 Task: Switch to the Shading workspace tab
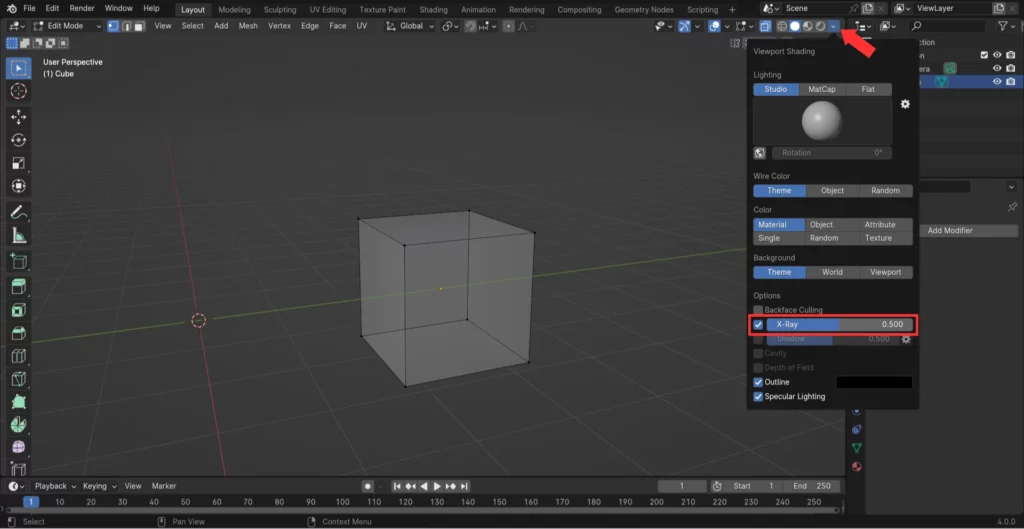pyautogui.click(x=434, y=10)
